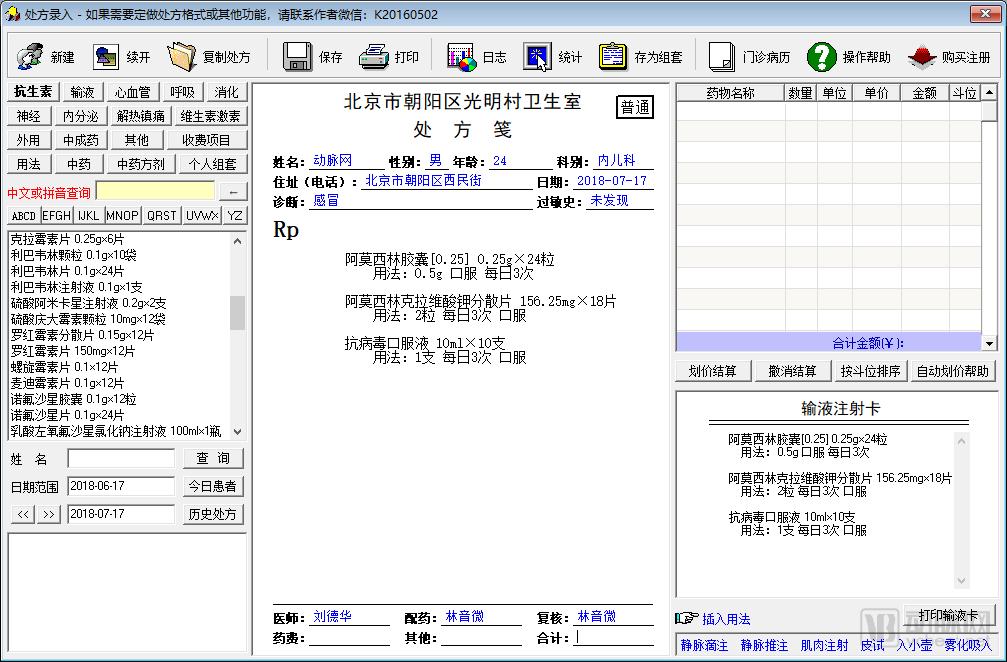Insert 肌肉注射 usage link
Image resolution: width=1007 pixels, height=662 pixels.
[x=825, y=645]
